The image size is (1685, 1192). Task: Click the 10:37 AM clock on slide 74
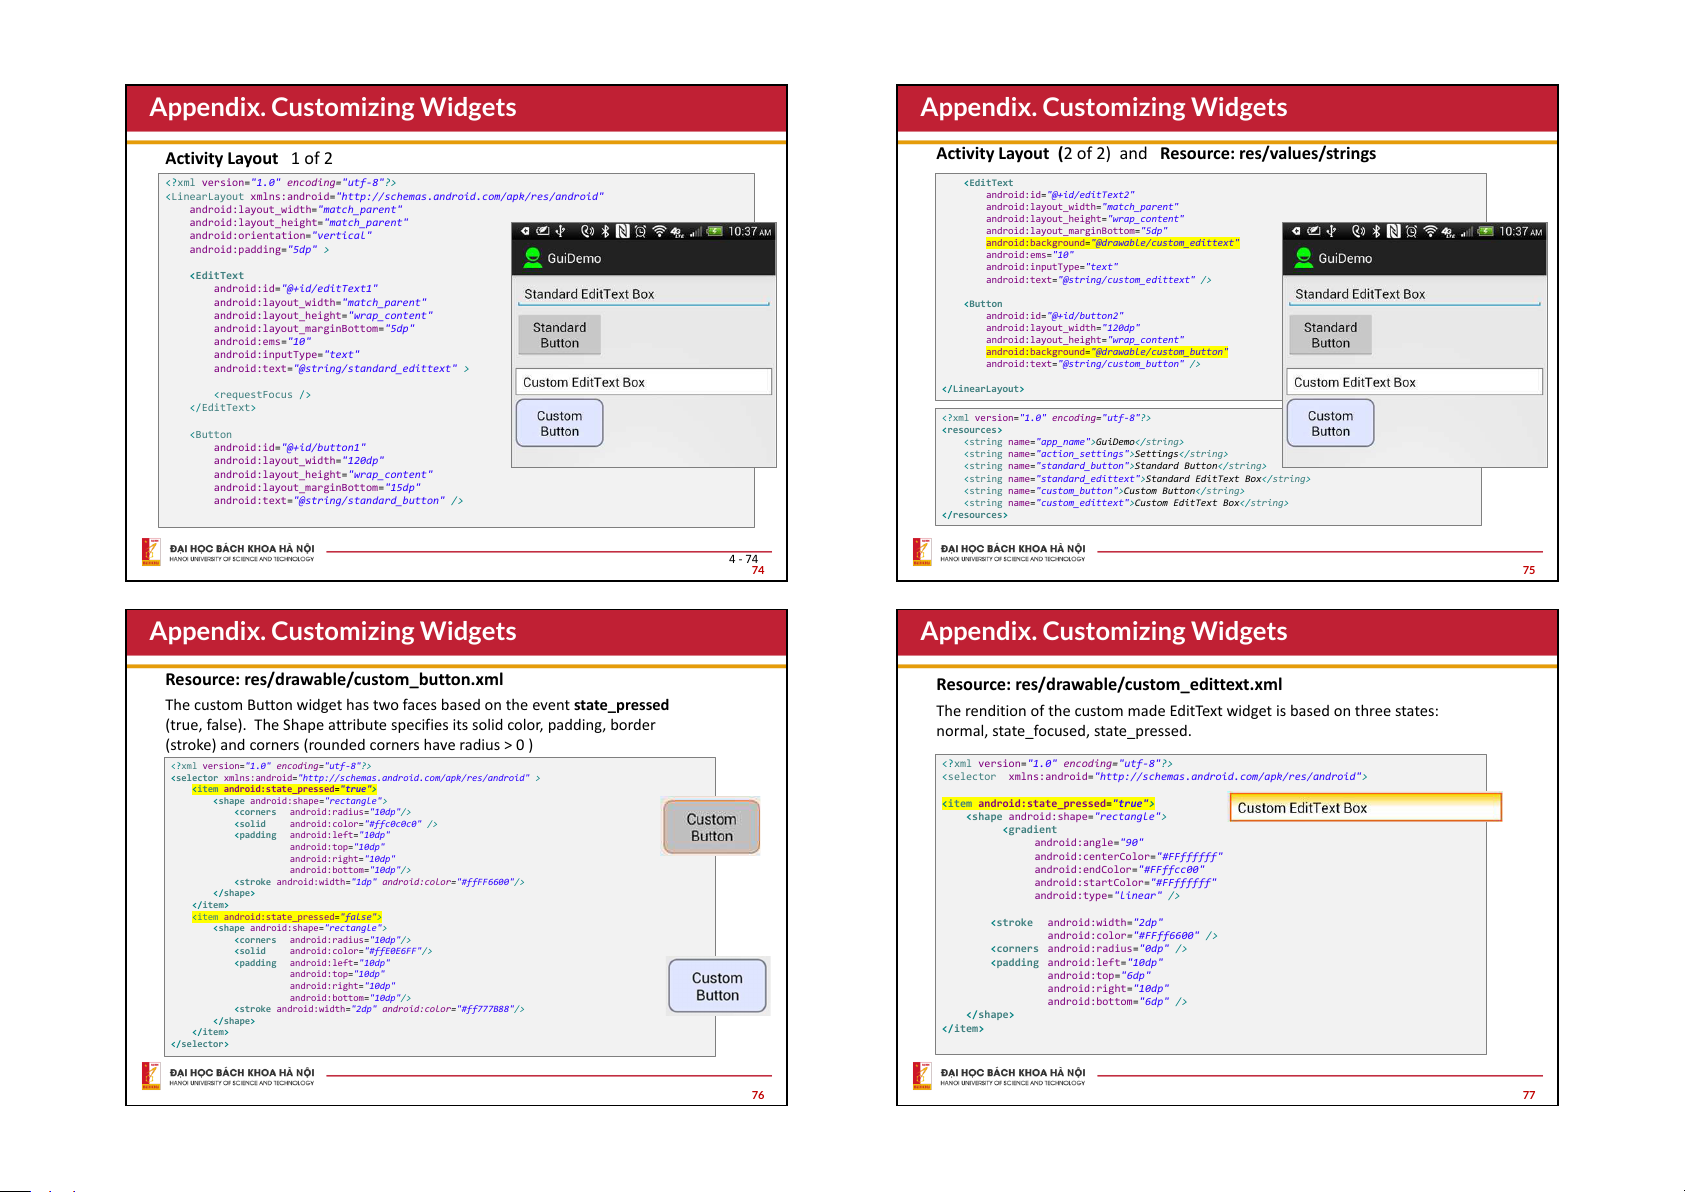[x=749, y=232]
